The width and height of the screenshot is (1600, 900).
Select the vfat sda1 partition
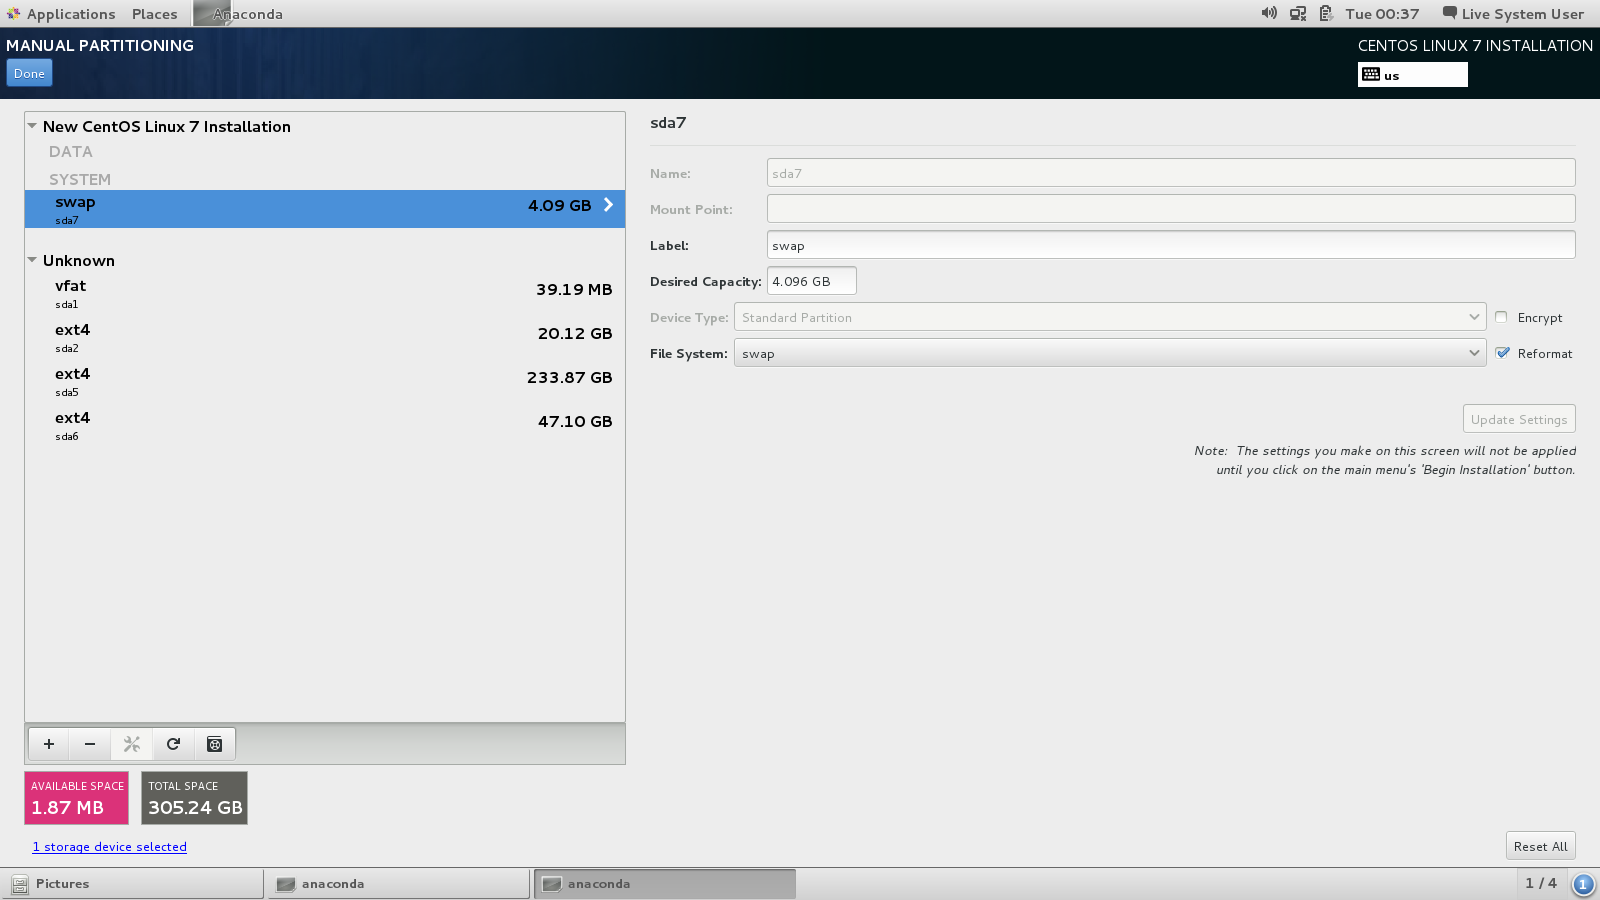325,293
